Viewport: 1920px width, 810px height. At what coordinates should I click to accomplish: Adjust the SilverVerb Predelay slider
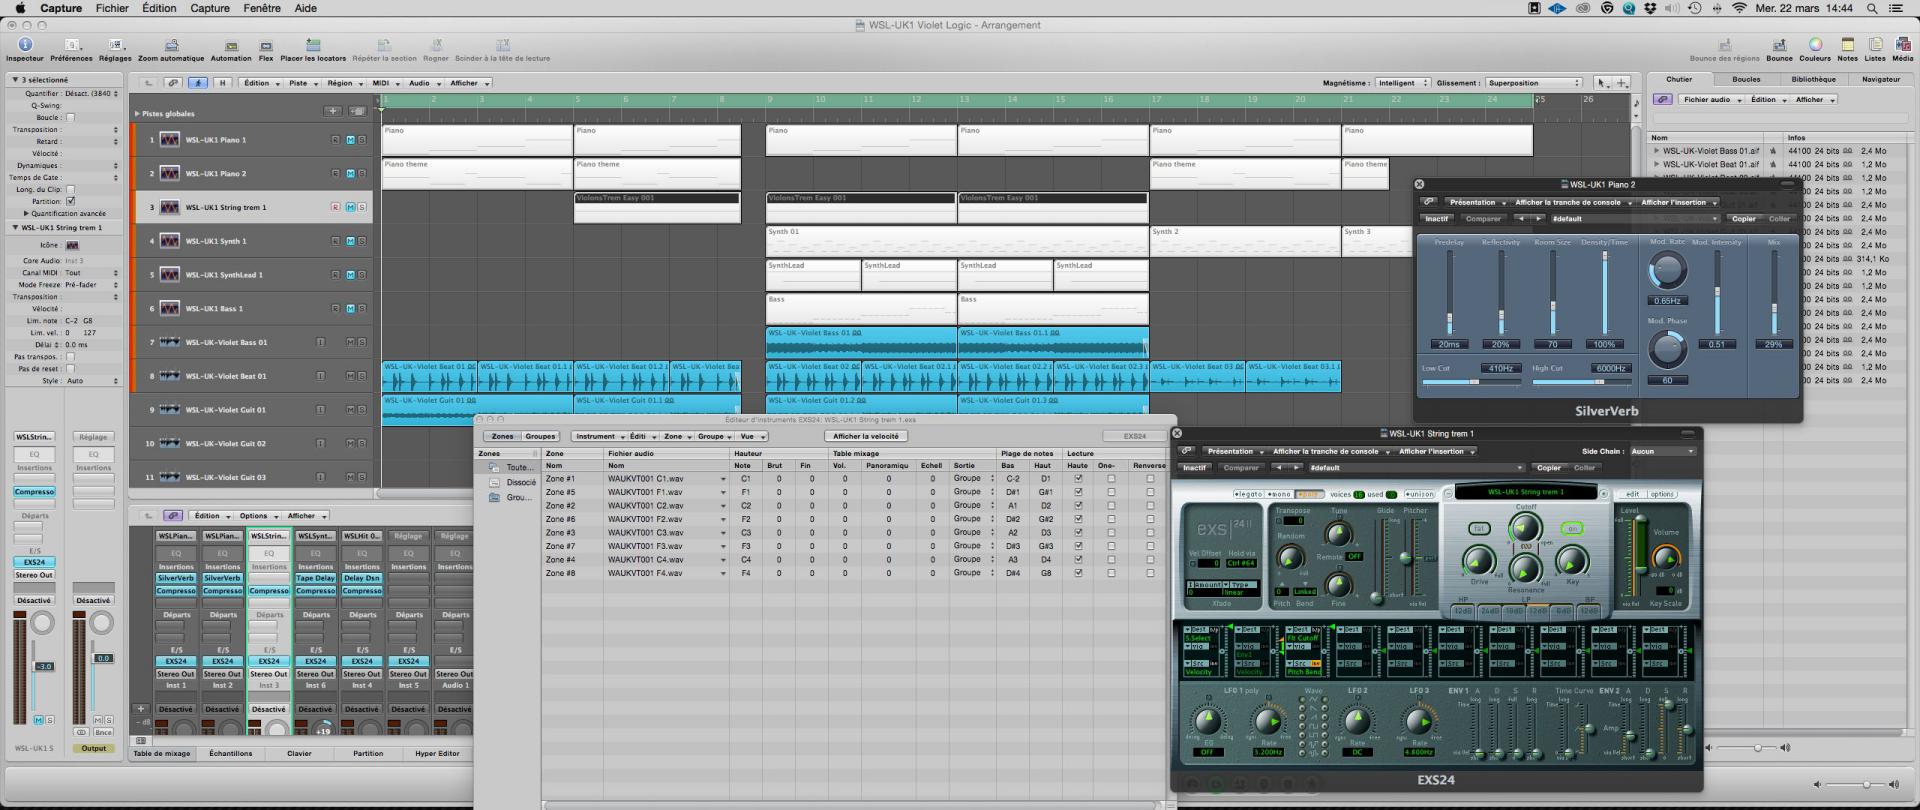point(1449,319)
